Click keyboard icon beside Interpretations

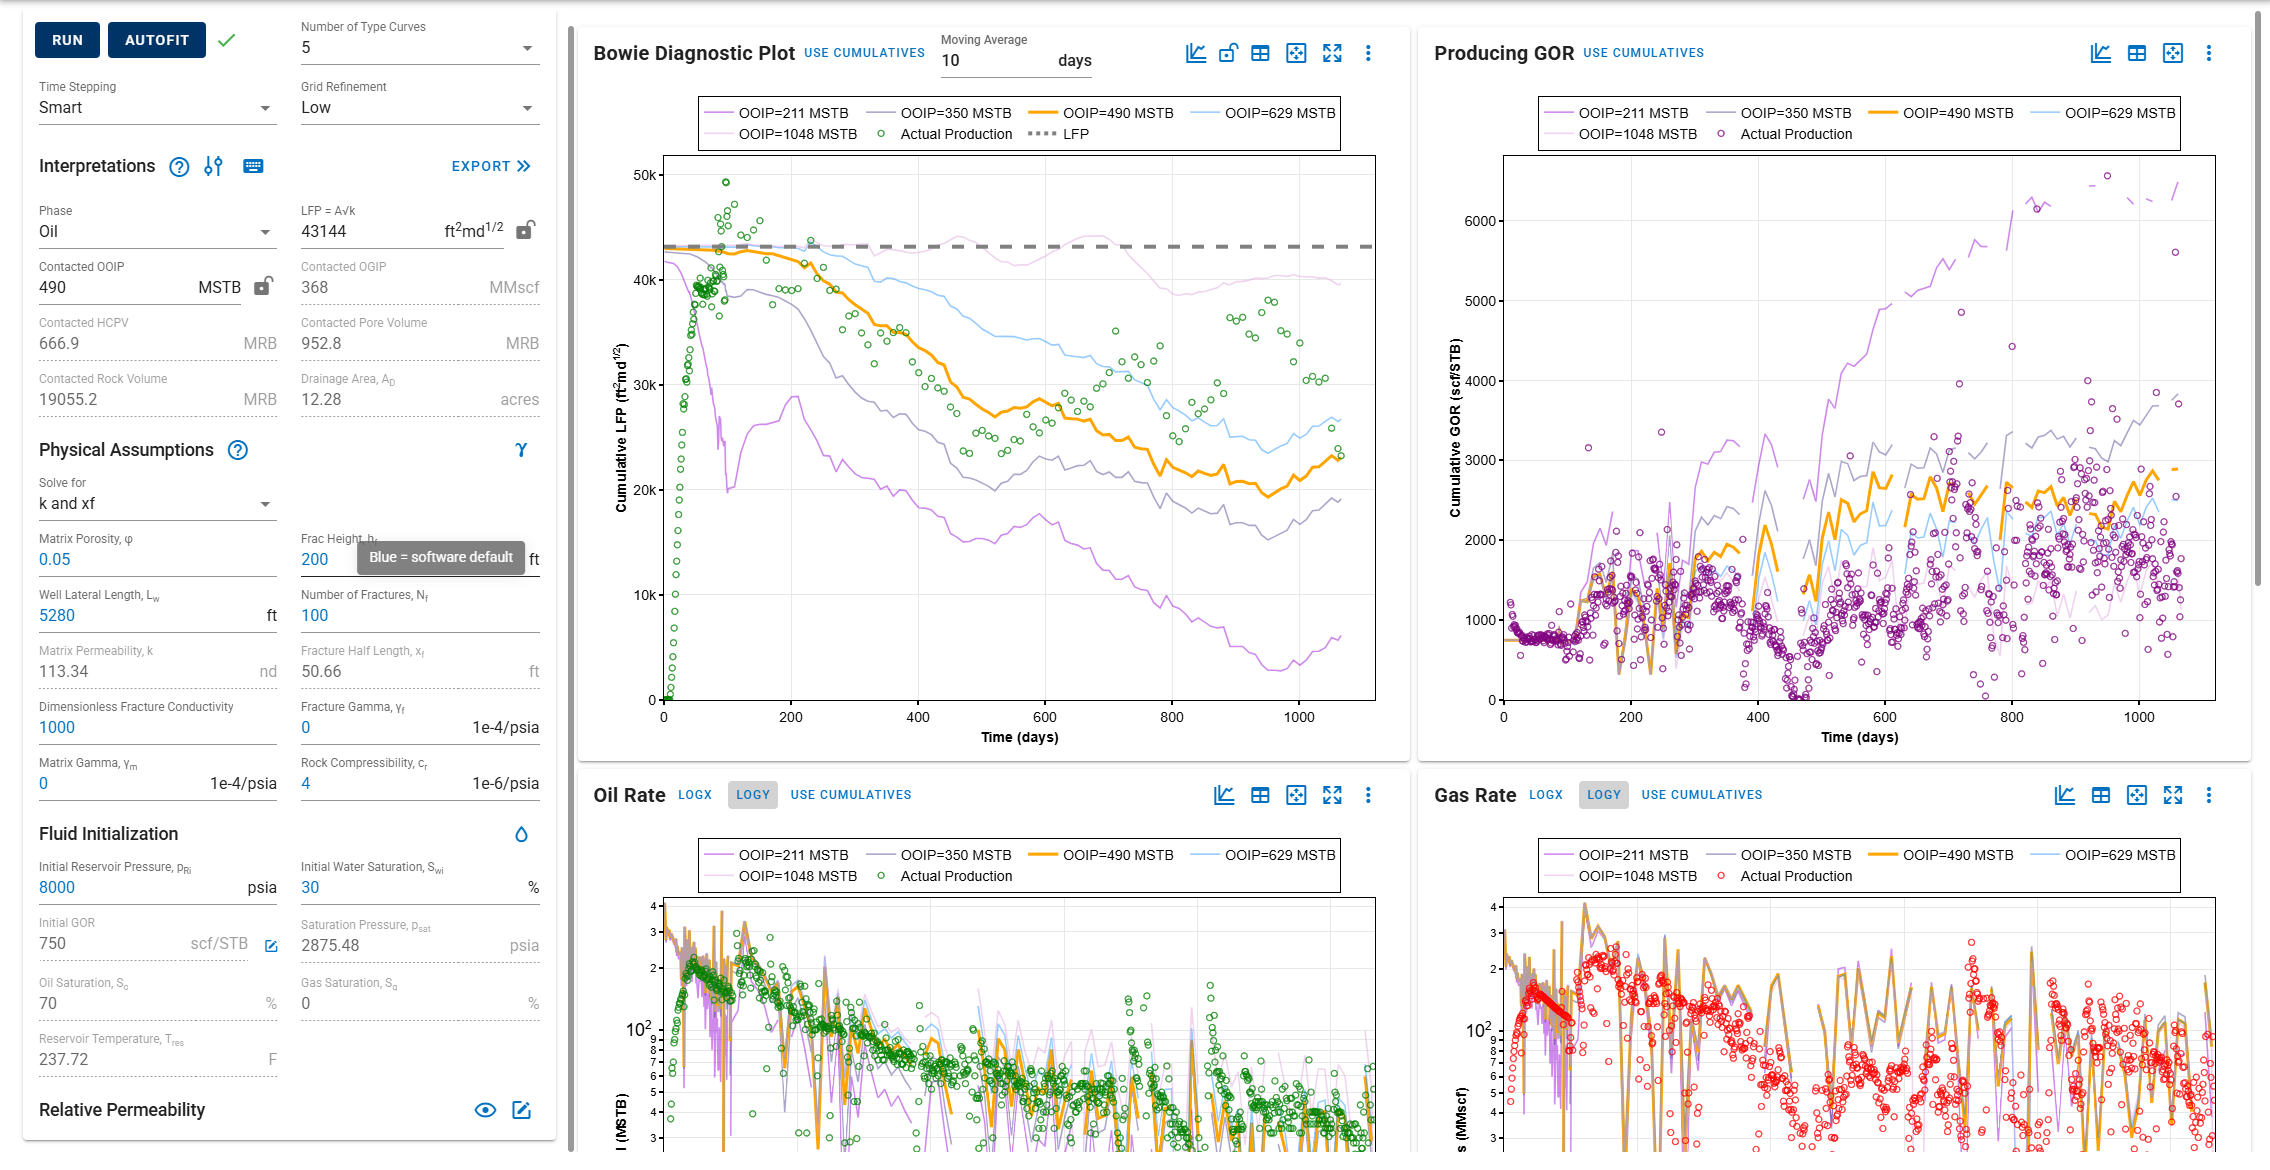[253, 166]
